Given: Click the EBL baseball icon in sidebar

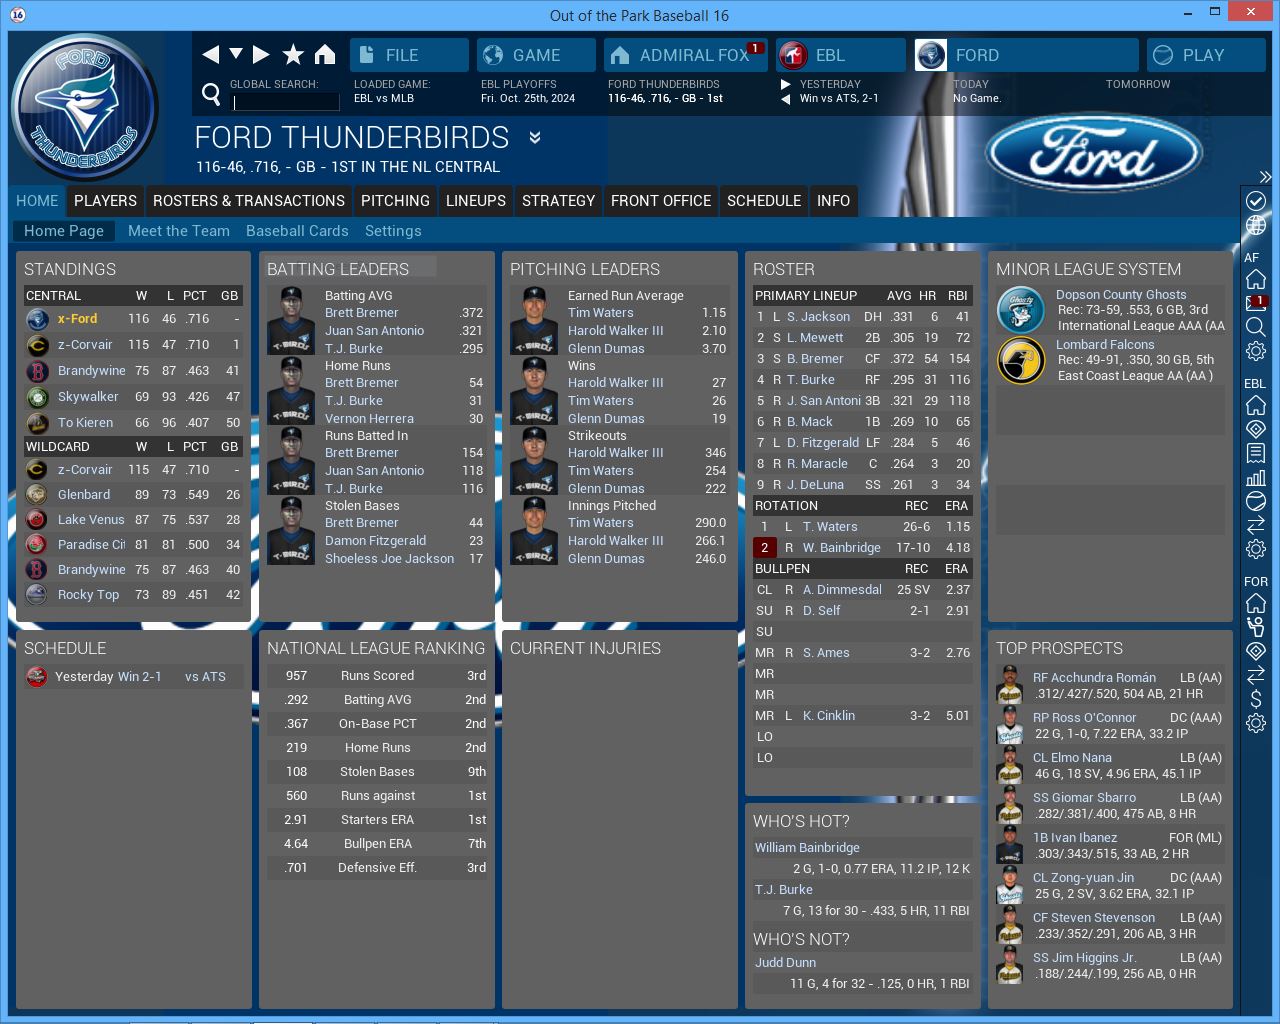Looking at the screenshot, I should pos(1256,501).
